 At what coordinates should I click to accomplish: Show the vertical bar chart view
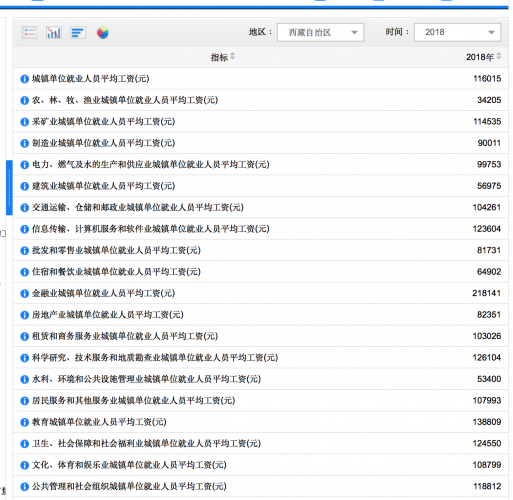[54, 32]
